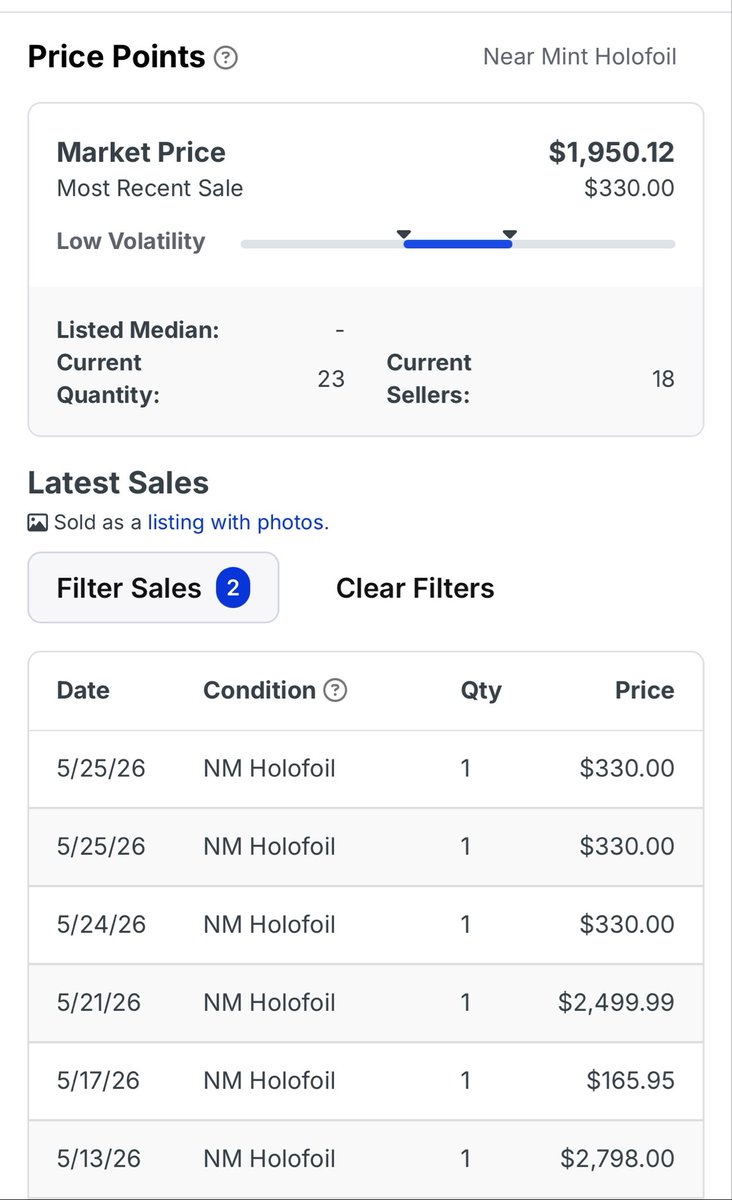Select the 5/24/26 sale row at $330.00
Viewport: 732px width, 1200px height.
pos(366,925)
